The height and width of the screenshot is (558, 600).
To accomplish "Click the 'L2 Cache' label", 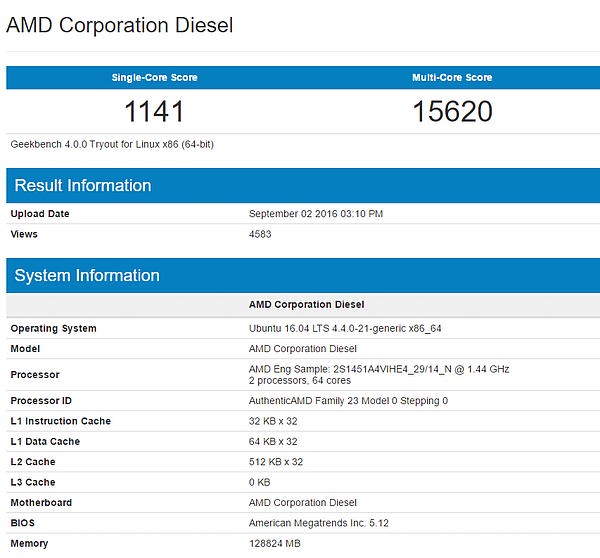I will tap(33, 462).
